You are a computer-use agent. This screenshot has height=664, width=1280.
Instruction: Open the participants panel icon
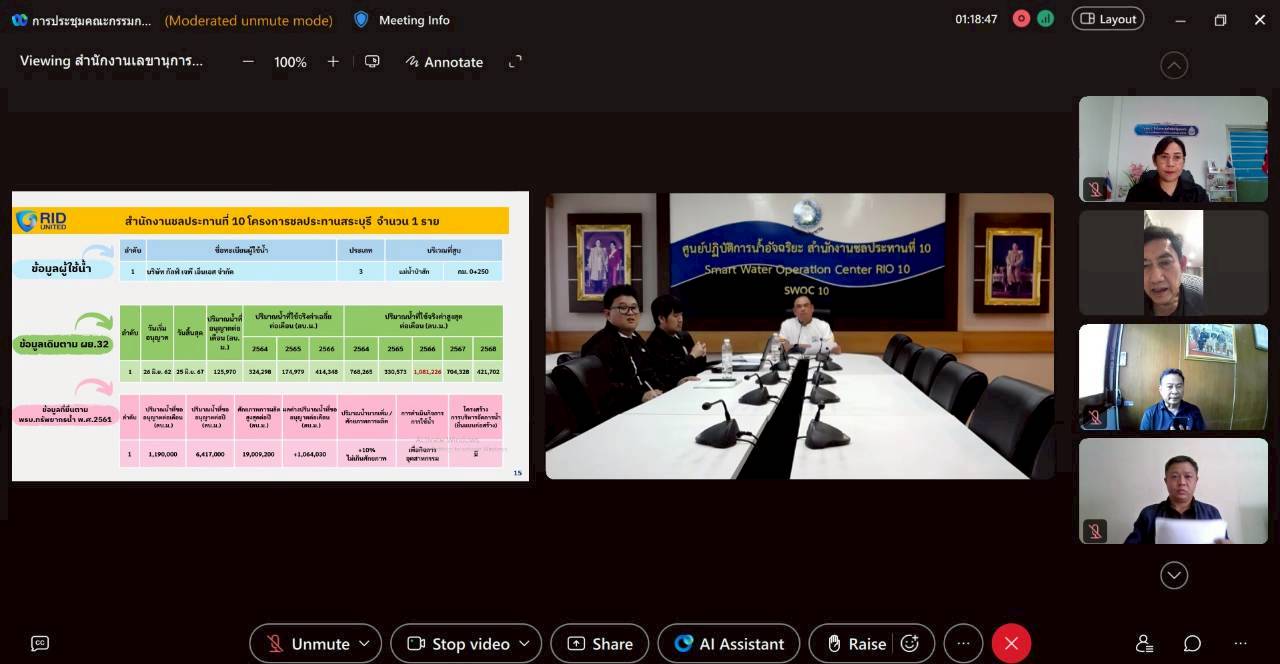pyautogui.click(x=1145, y=643)
